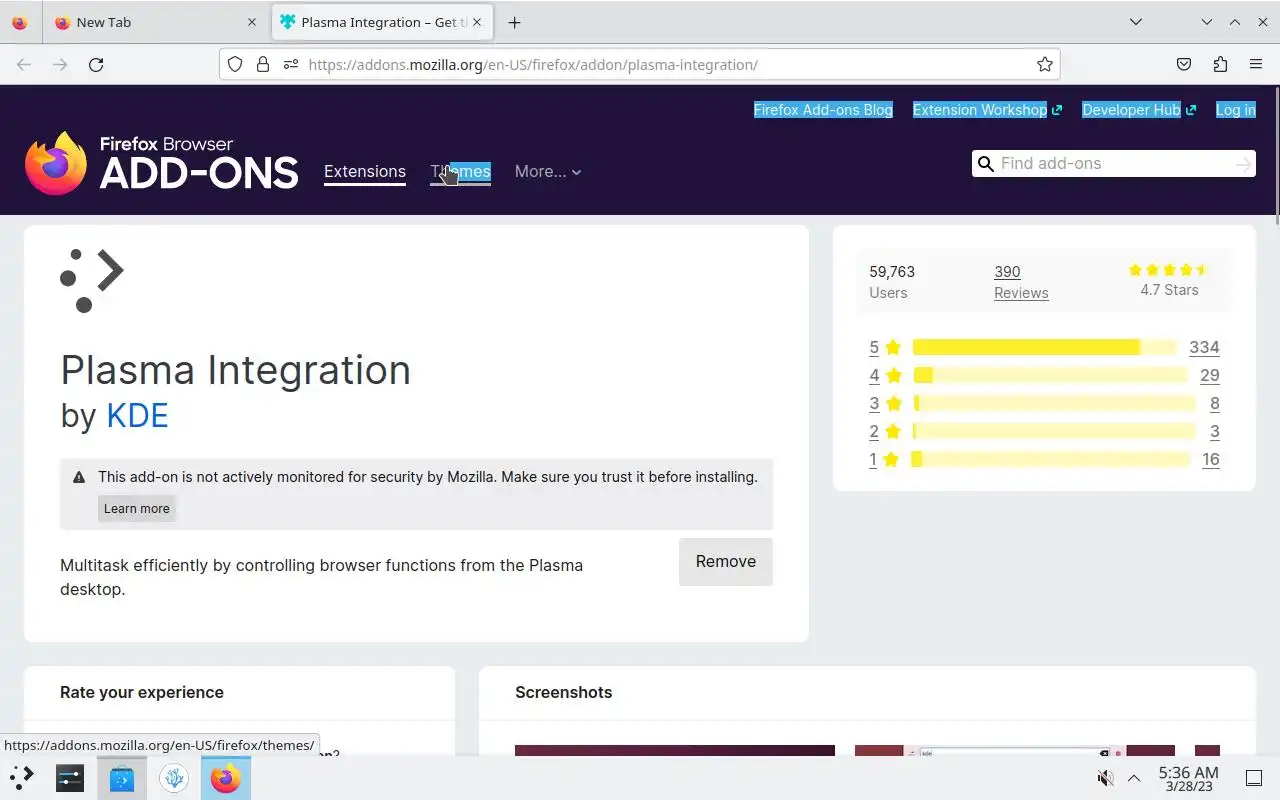Open the KDE author link

137,416
